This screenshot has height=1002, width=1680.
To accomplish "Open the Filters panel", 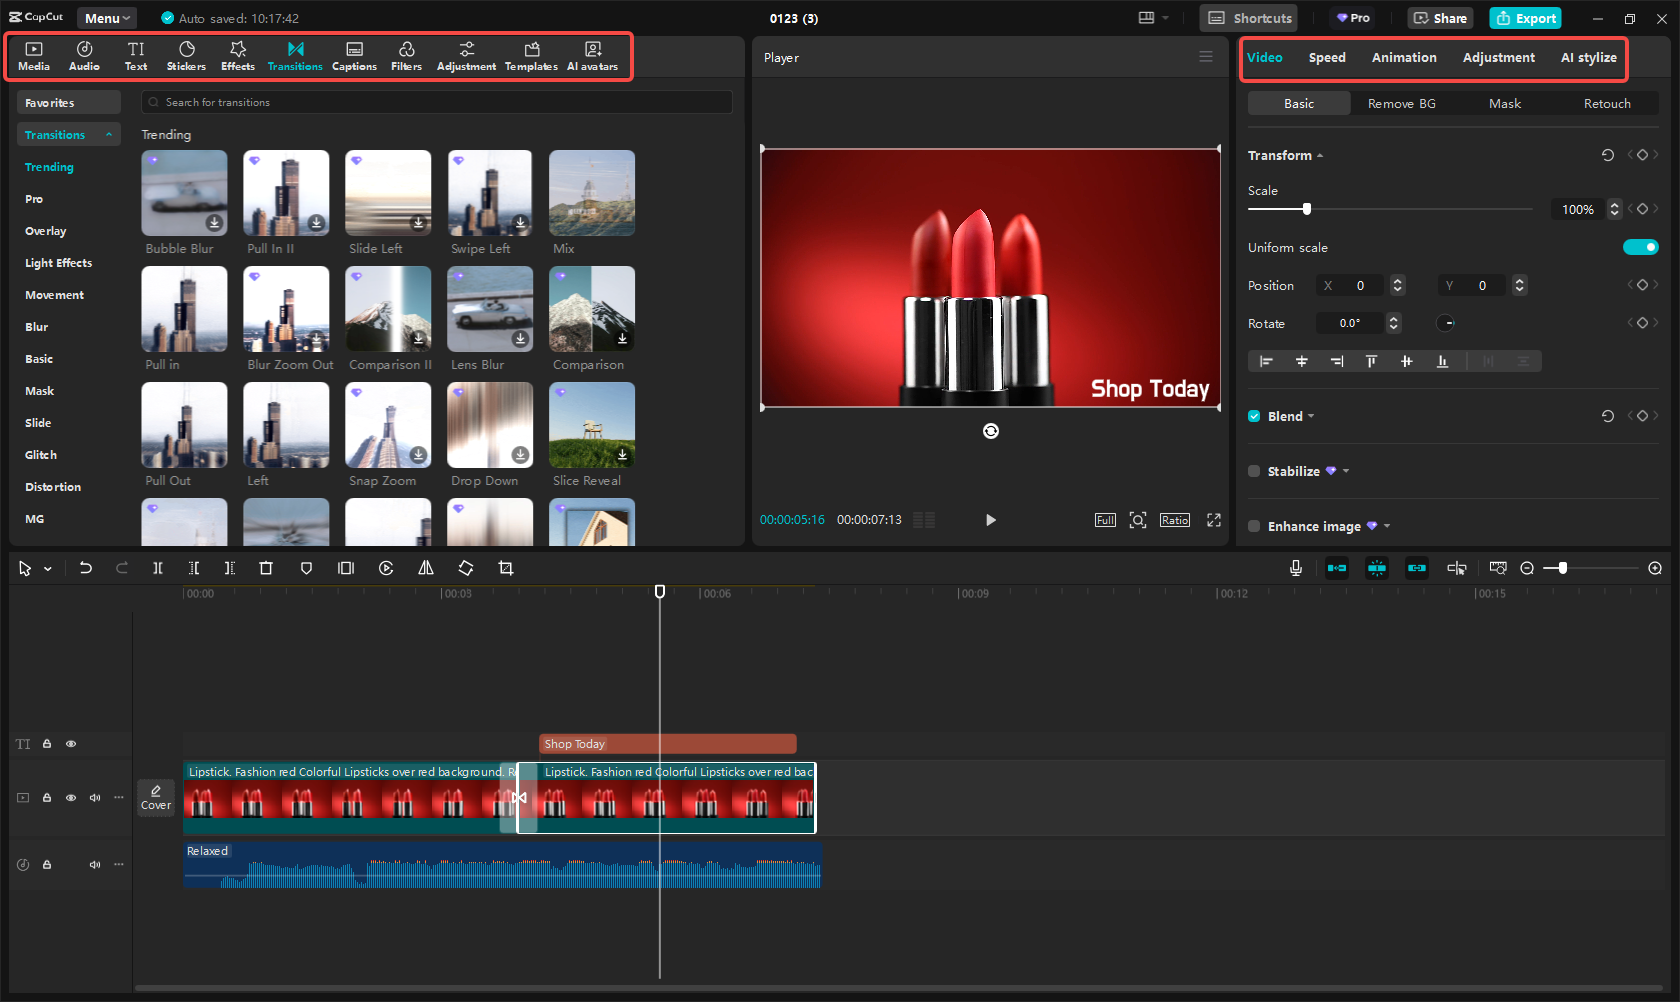I will tap(406, 55).
